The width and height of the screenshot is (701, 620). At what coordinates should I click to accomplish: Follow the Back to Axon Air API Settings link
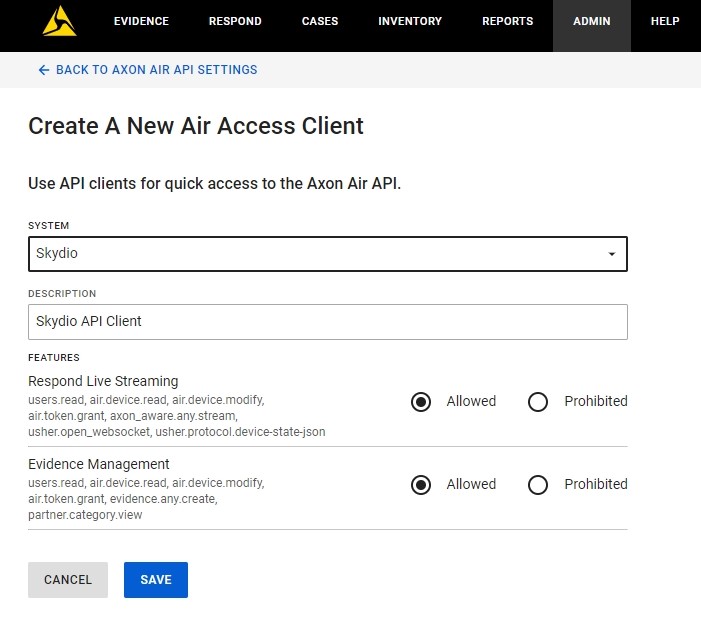pos(156,70)
